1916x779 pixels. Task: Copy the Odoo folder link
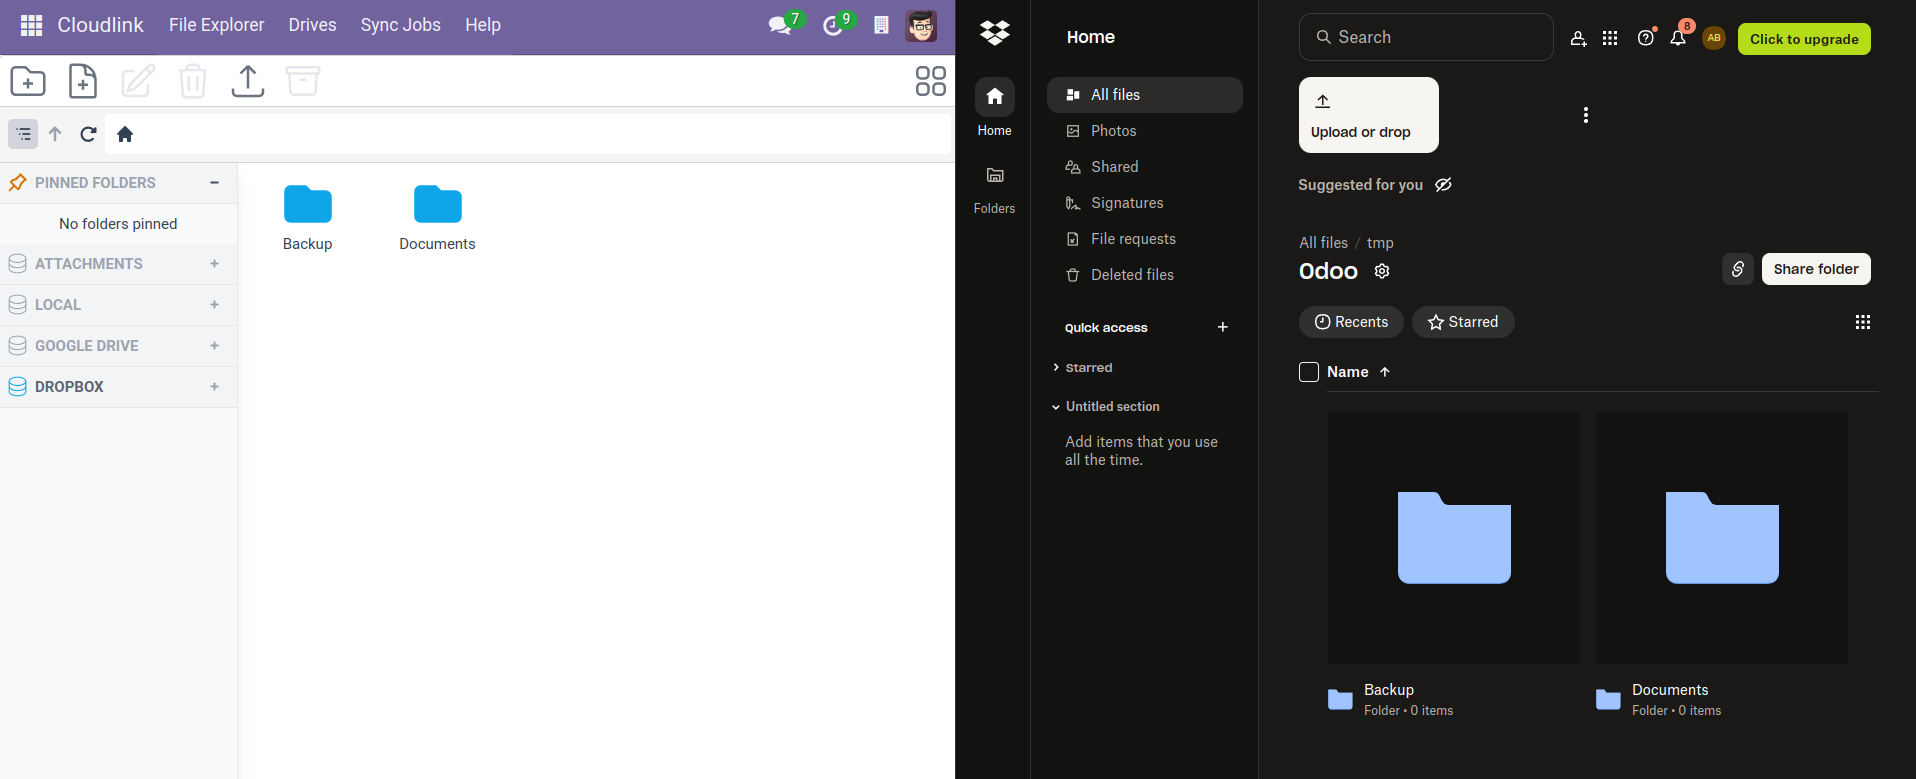(x=1737, y=269)
